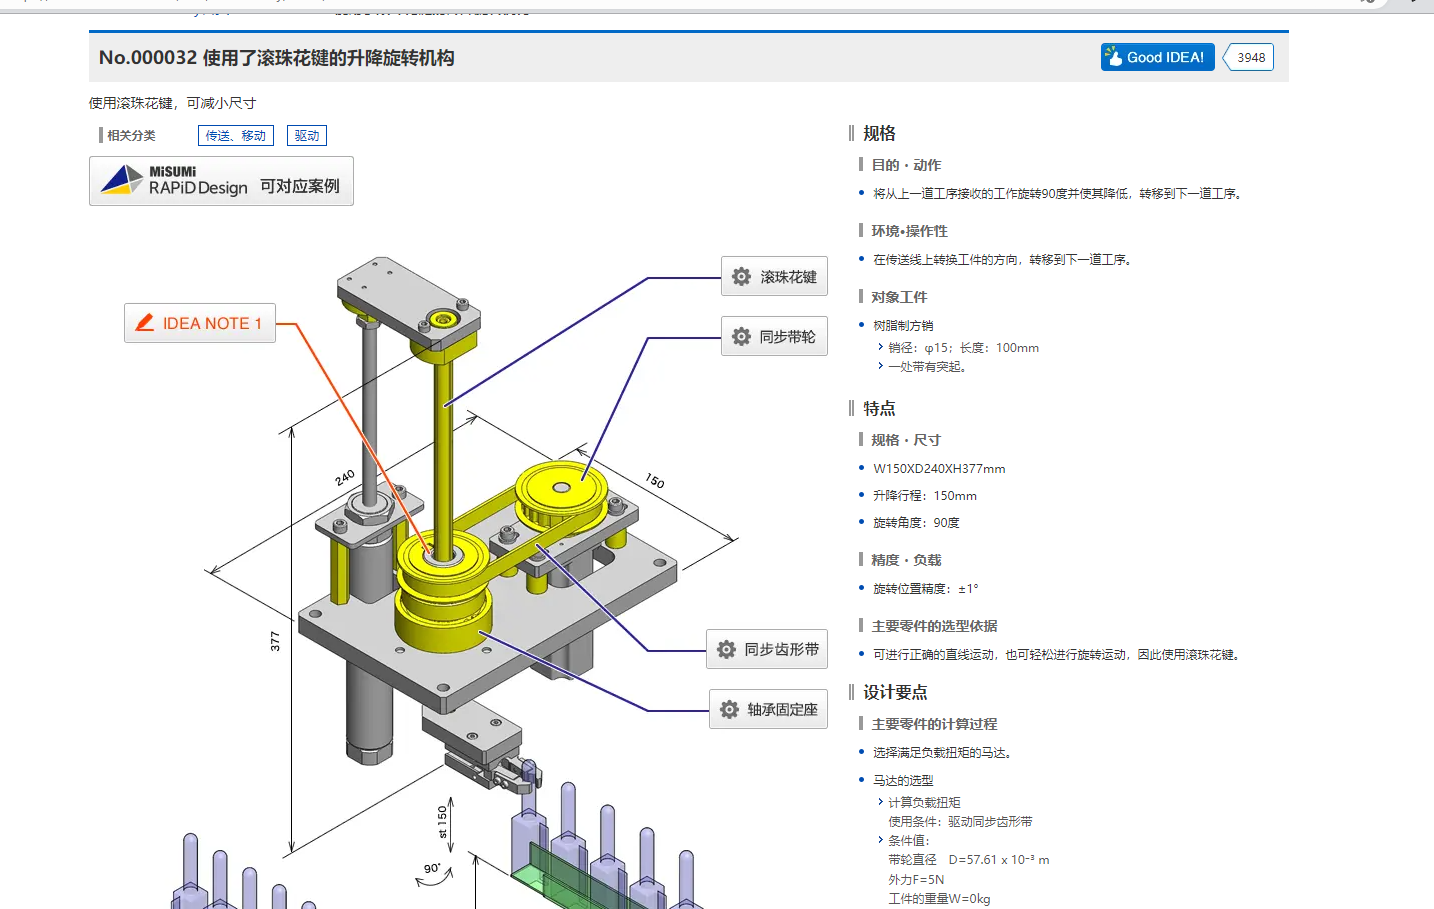The width and height of the screenshot is (1434, 909).
Task: Click chevron item 计算负载扭矩
Action: (924, 803)
